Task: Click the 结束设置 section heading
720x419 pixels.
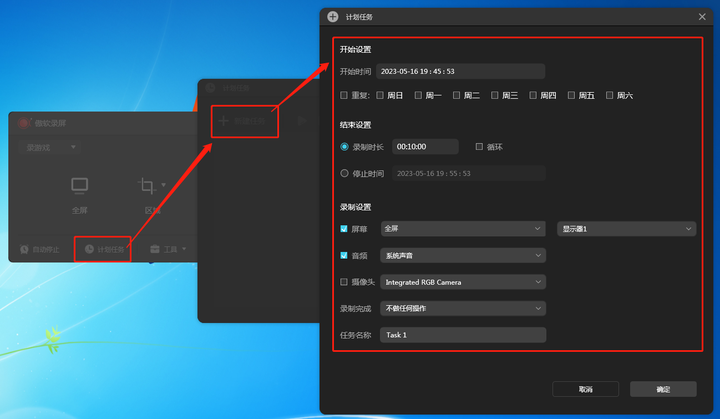Action: click(355, 125)
